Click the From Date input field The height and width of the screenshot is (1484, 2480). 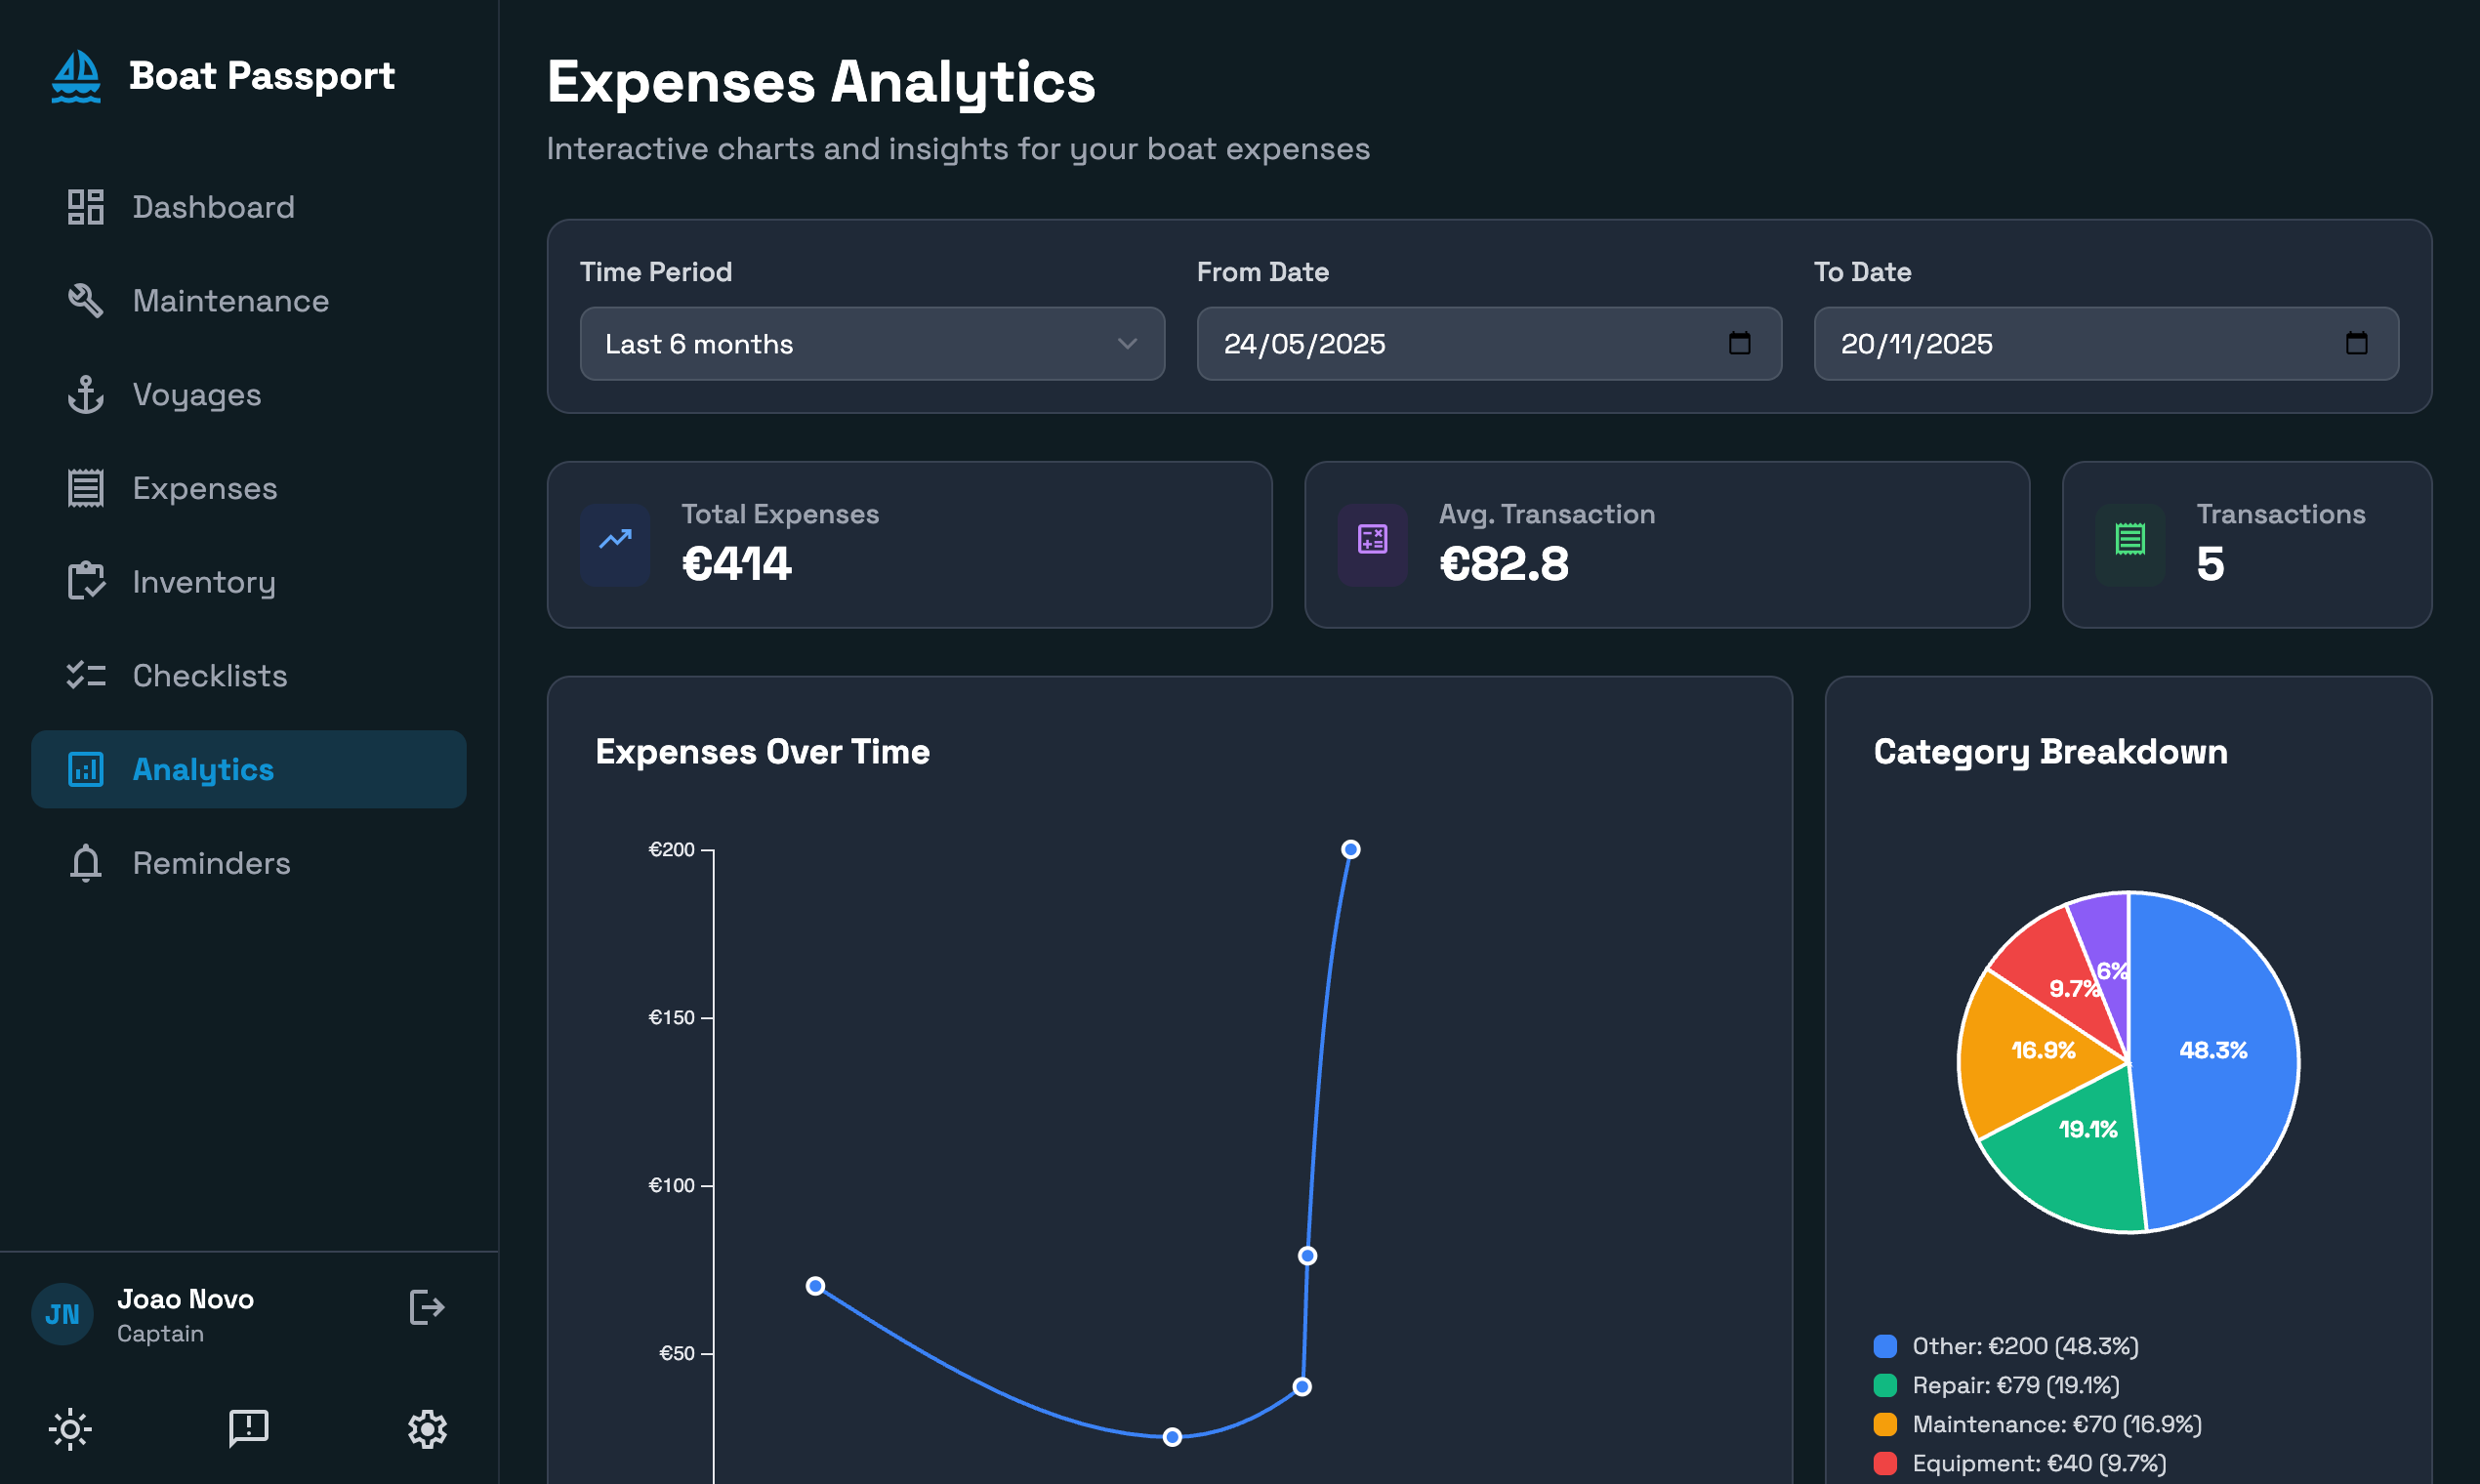pyautogui.click(x=1450, y=343)
